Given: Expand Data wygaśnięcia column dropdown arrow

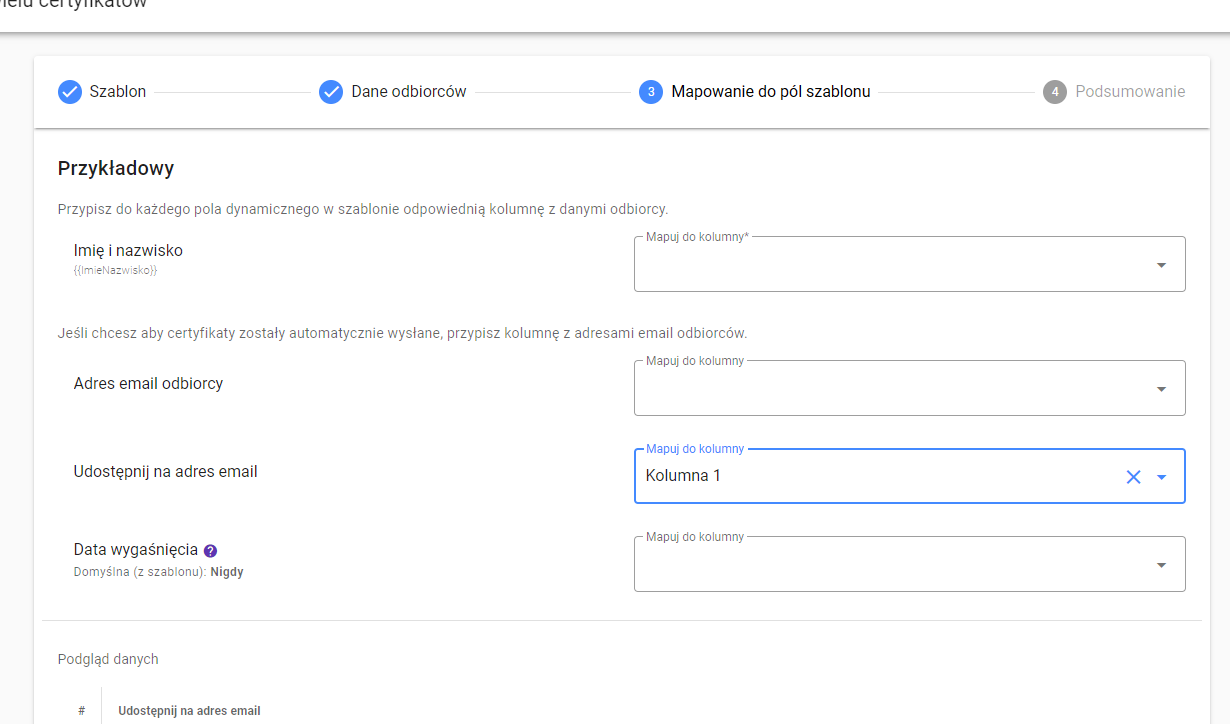Looking at the screenshot, I should [x=1161, y=565].
